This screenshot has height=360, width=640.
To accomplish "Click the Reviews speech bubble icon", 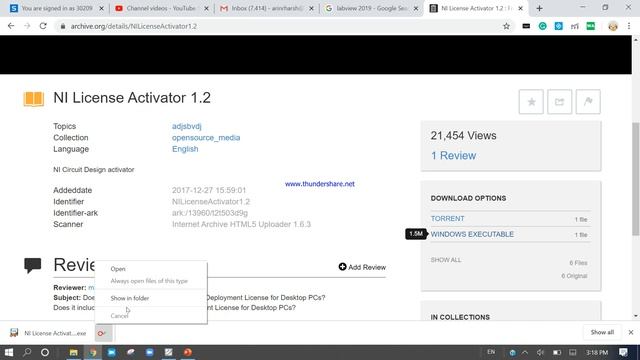I will 33,265.
